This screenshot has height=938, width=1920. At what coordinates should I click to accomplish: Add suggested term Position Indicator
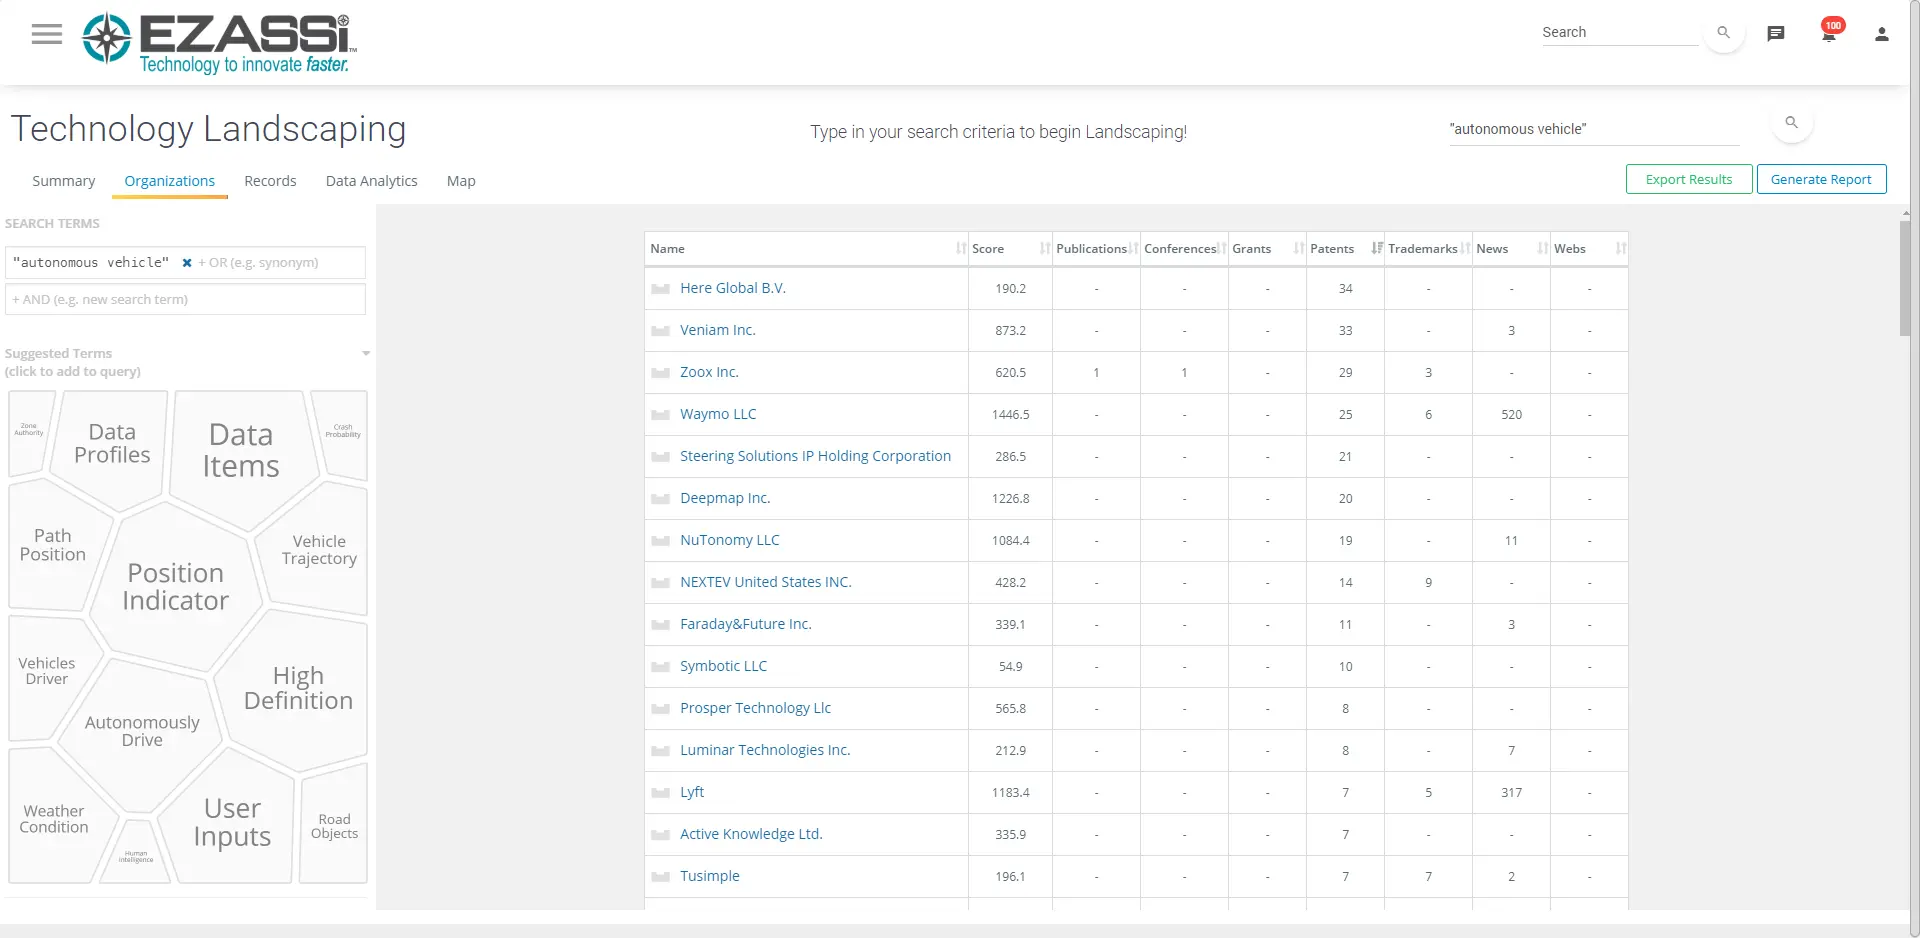pyautogui.click(x=175, y=586)
